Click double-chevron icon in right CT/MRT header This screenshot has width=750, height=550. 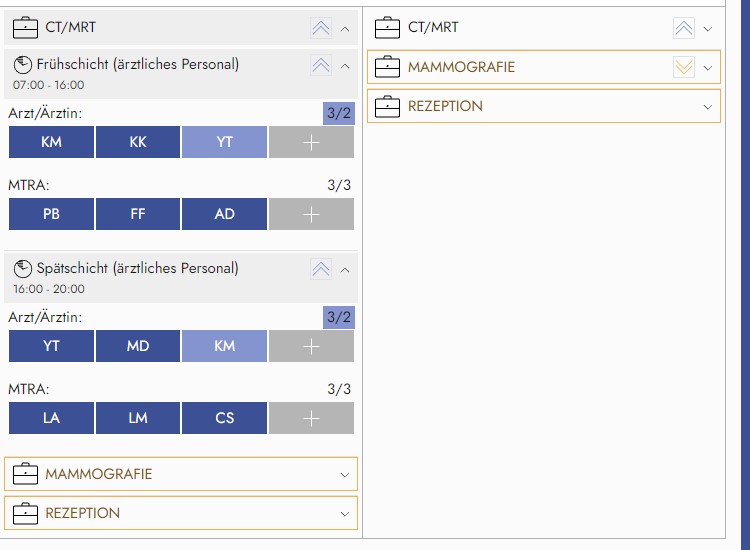point(684,28)
